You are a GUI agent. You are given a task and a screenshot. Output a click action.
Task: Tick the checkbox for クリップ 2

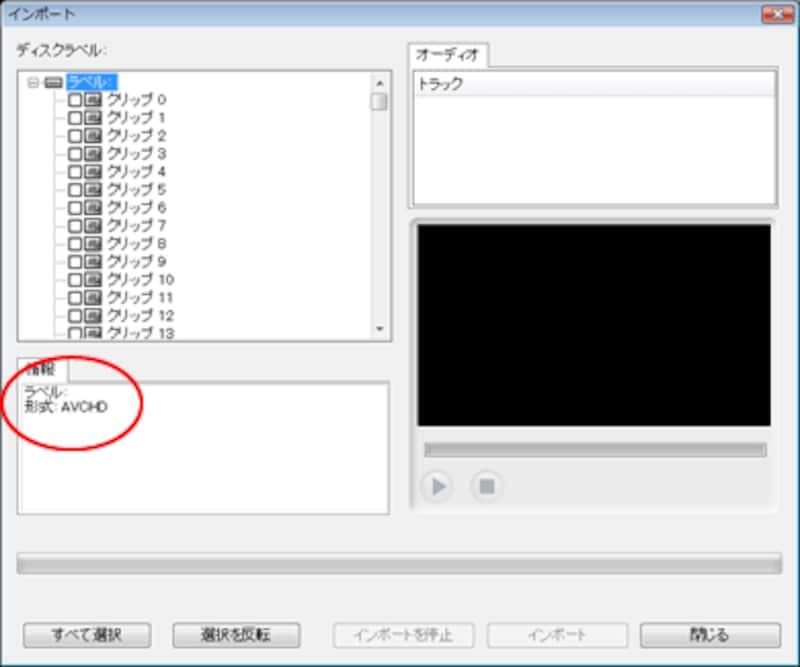(x=75, y=136)
